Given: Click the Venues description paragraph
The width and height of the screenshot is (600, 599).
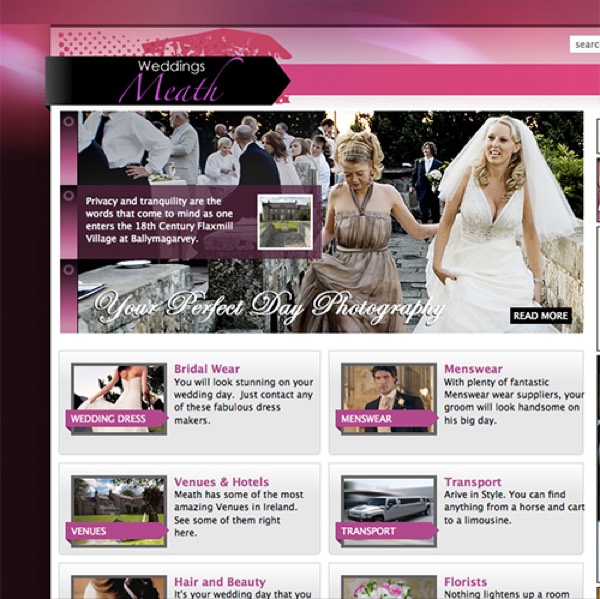Looking at the screenshot, I should [239, 513].
